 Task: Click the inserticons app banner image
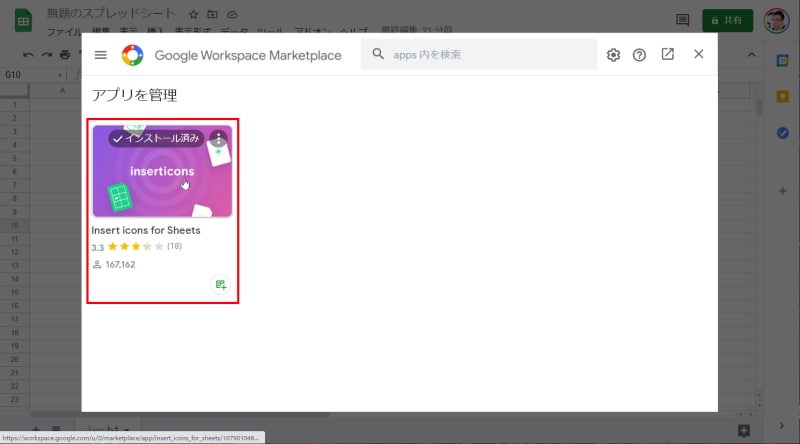[162, 171]
